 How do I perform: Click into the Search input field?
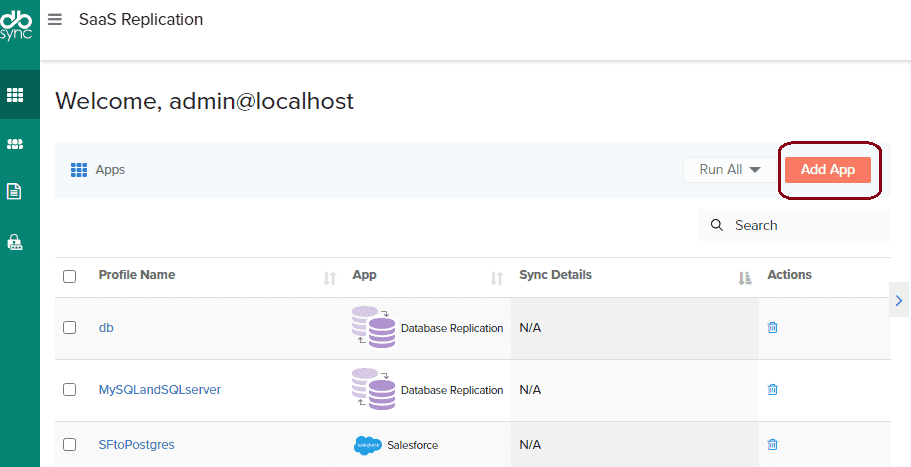click(805, 226)
